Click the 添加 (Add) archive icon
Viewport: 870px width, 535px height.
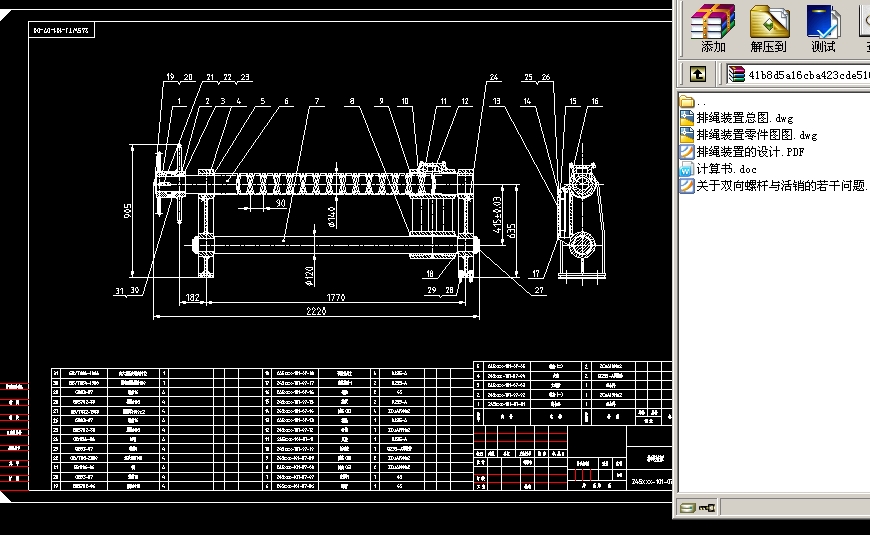(x=713, y=27)
